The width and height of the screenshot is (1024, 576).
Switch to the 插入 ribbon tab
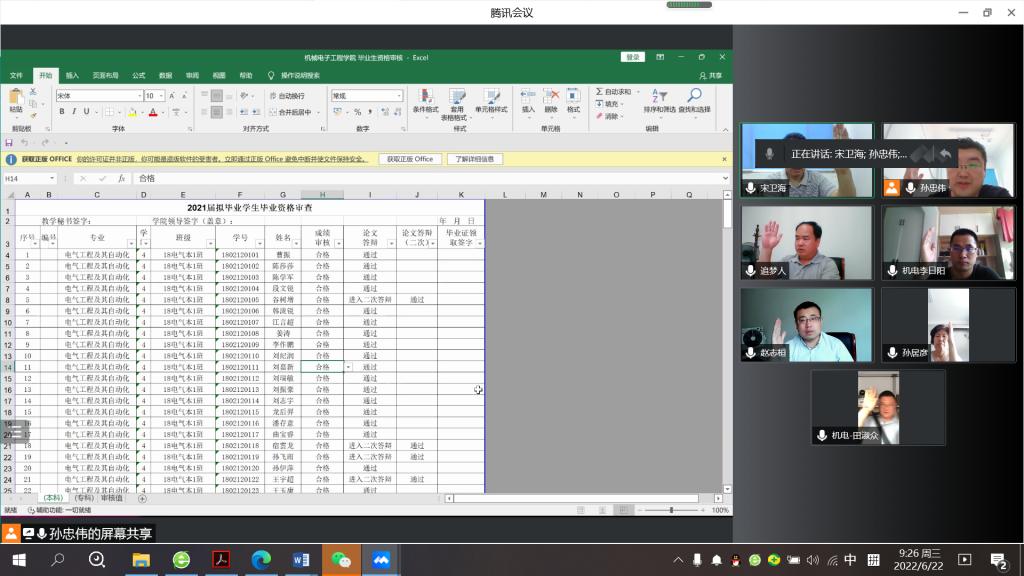point(72,75)
